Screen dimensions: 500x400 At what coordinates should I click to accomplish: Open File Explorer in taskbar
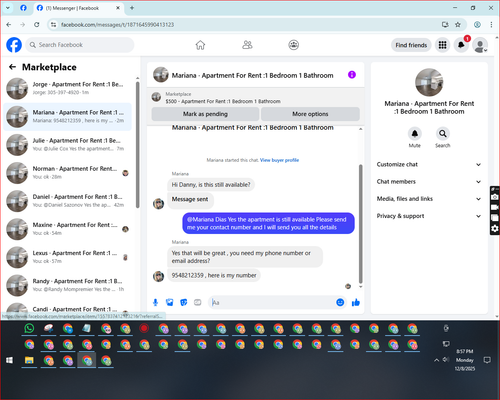pyautogui.click(x=29, y=360)
